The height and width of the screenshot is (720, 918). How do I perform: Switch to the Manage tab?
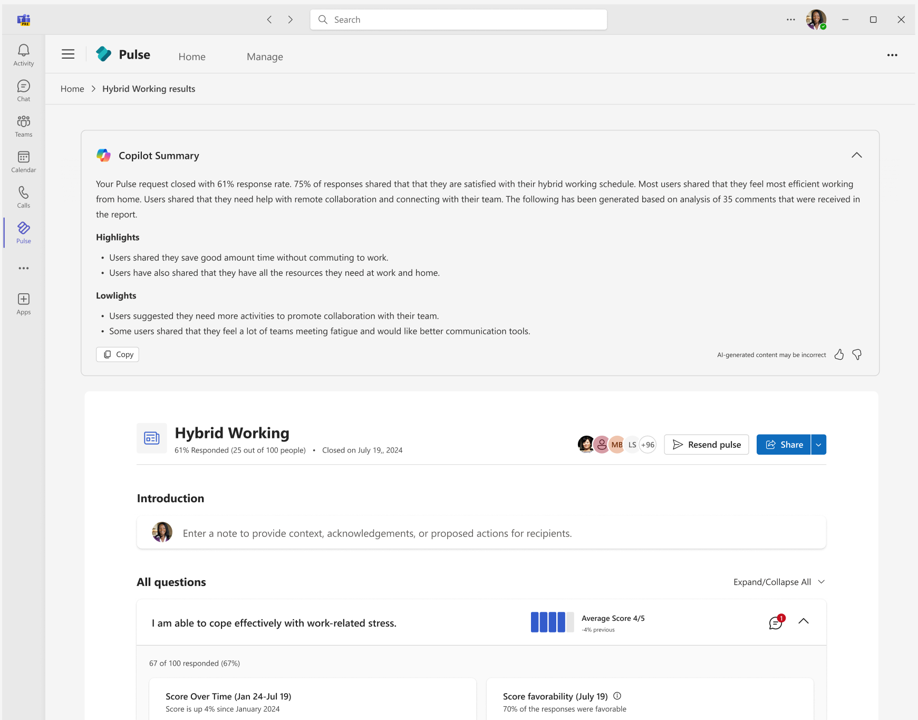(264, 56)
